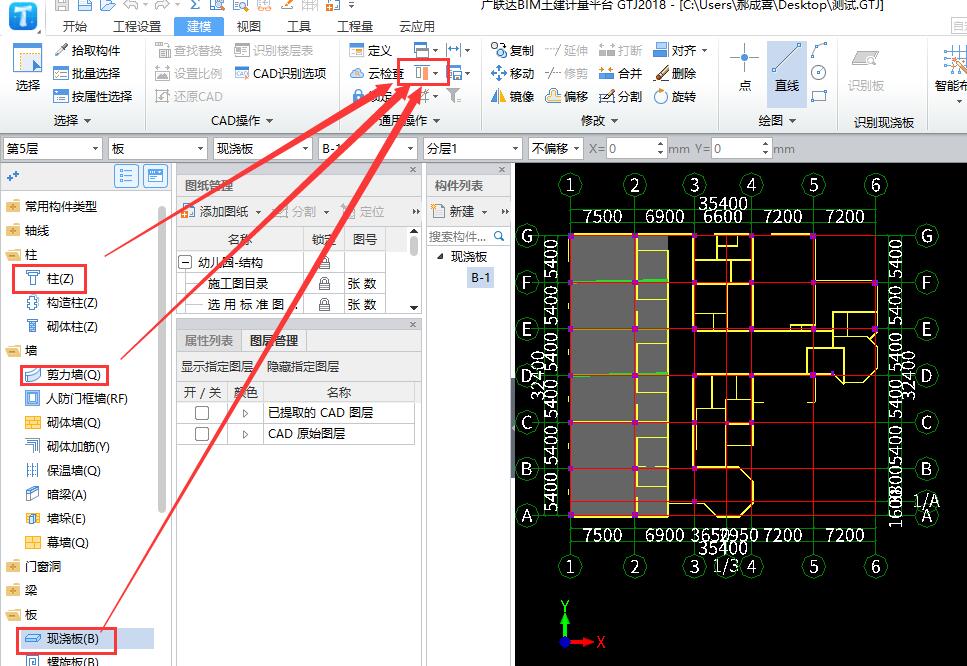Toggle lock for 选用标准图 drawing
Screen dimensions: 967x666
[324, 305]
